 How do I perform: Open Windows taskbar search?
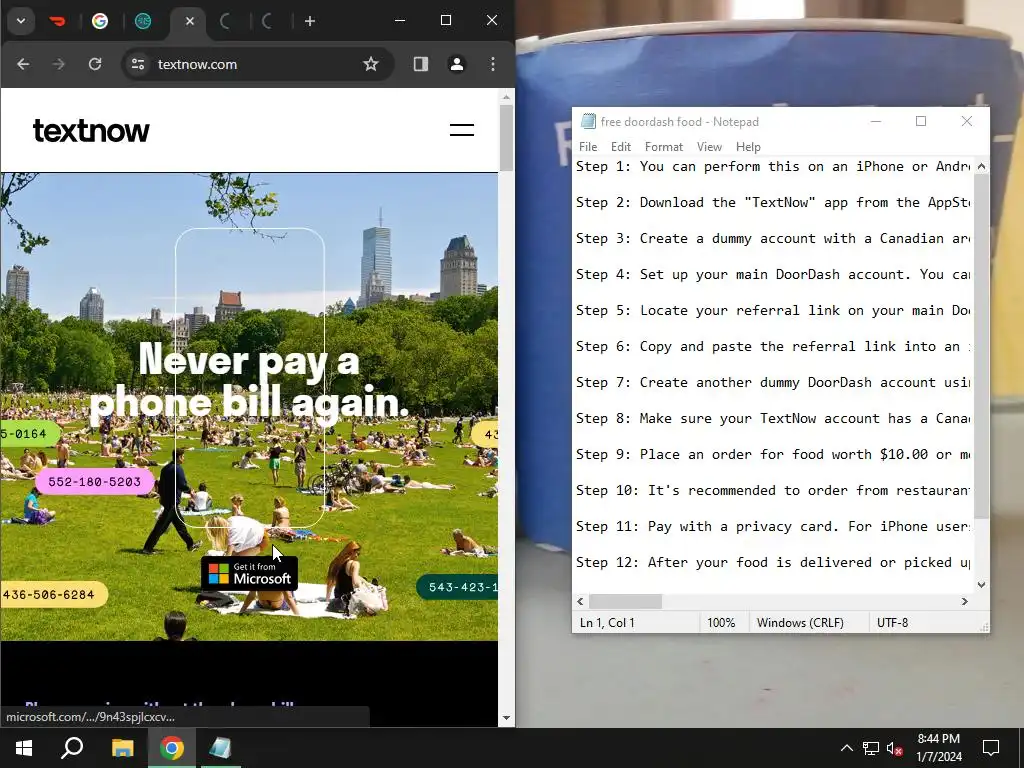click(72, 748)
